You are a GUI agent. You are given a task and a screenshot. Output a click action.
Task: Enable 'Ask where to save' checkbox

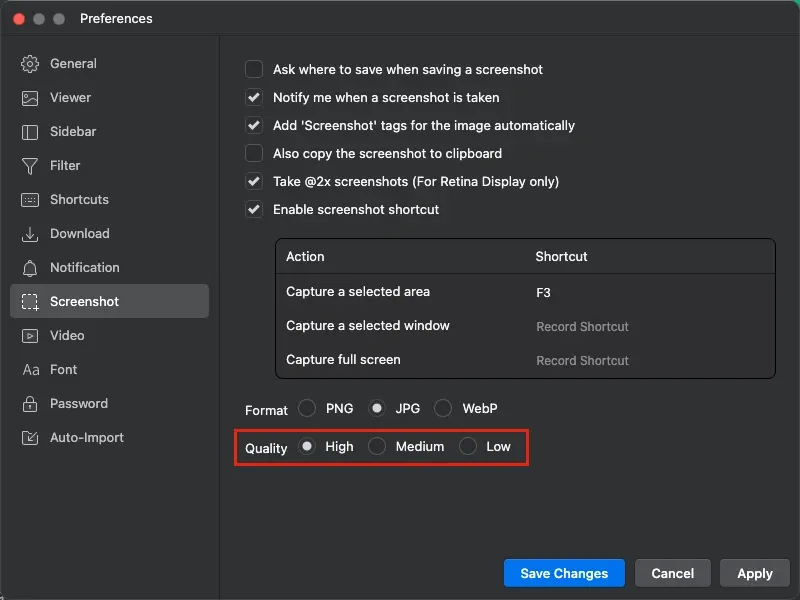click(254, 70)
